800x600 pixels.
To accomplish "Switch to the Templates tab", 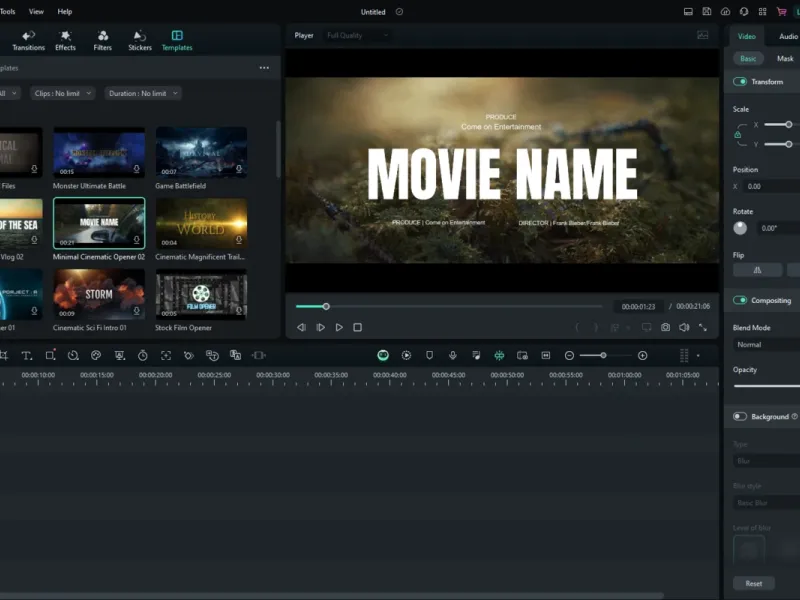I will coord(177,40).
